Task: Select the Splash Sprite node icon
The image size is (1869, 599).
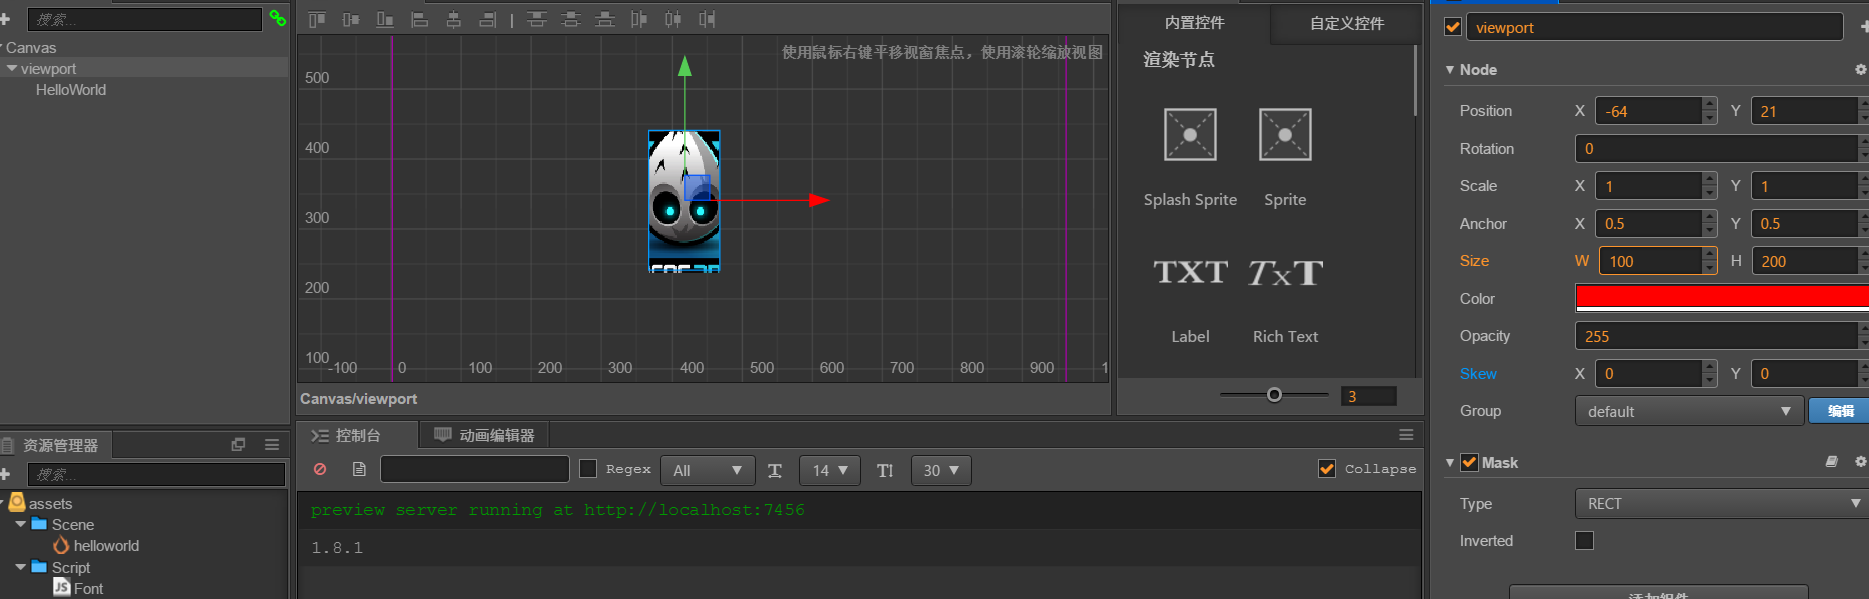Action: coord(1190,134)
